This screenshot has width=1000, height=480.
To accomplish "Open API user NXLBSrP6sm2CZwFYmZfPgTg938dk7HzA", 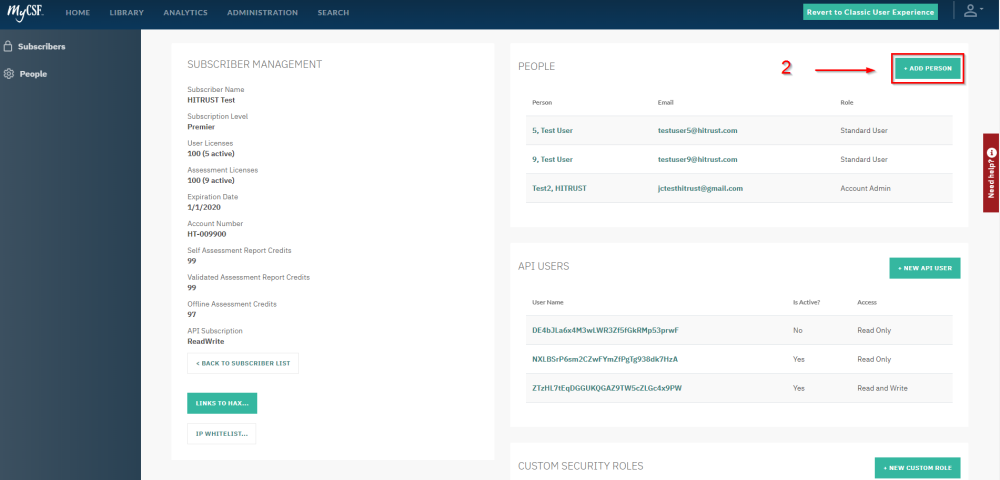I will (605, 360).
